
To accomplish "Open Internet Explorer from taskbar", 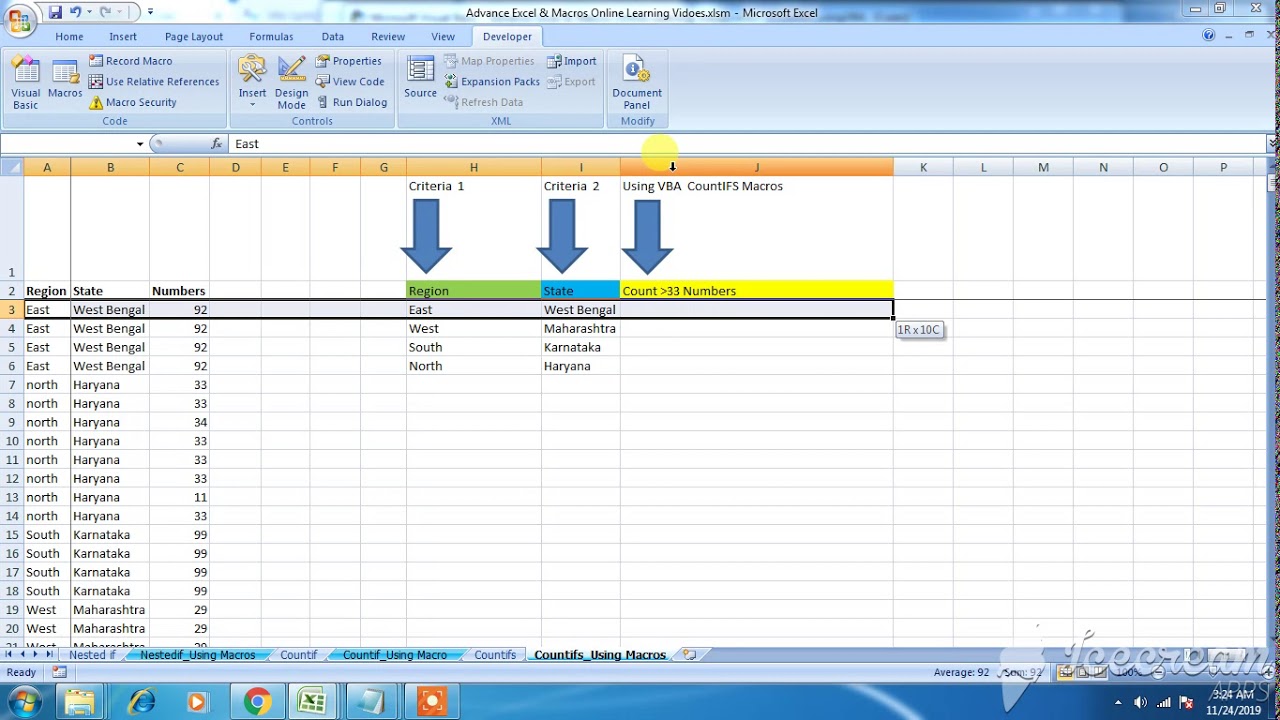I will pyautogui.click(x=141, y=702).
